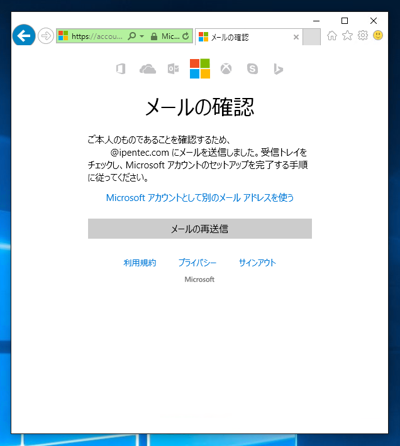400x446 pixels.
Task: Select the メールの確認 browser tab
Action: (249, 37)
